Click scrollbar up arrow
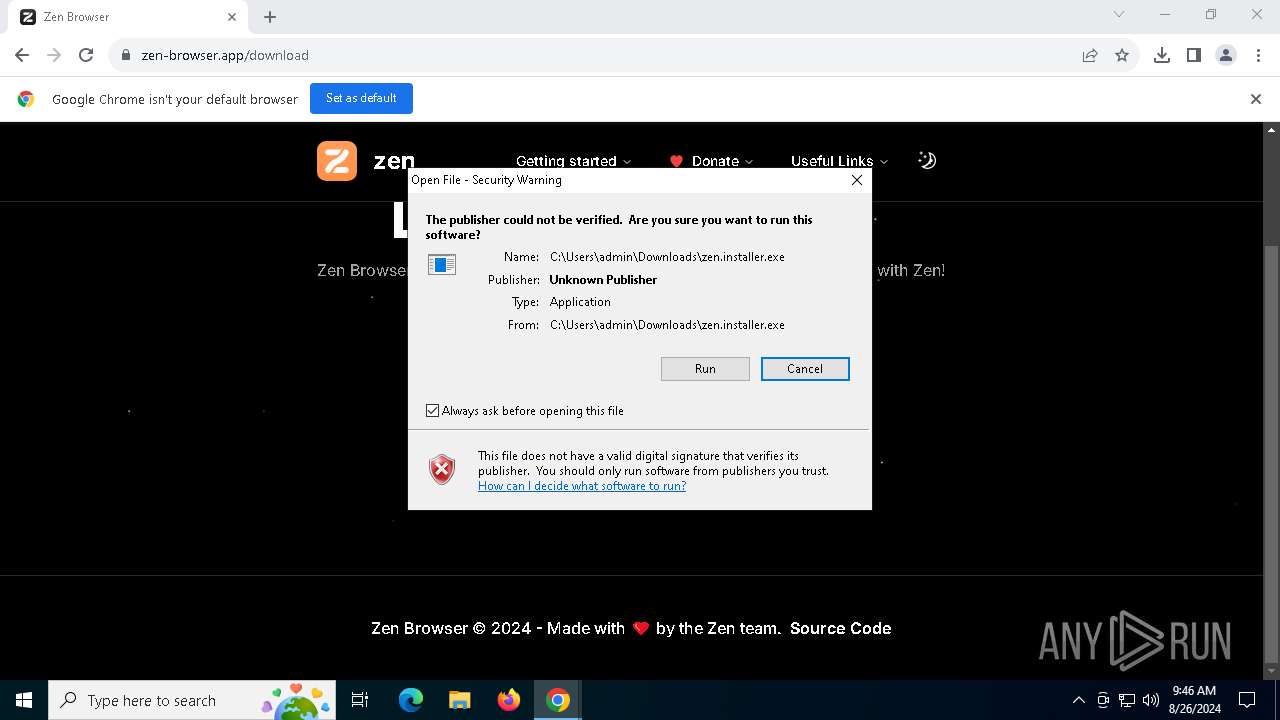Screen dimensions: 1280x720 tap(1272, 130)
